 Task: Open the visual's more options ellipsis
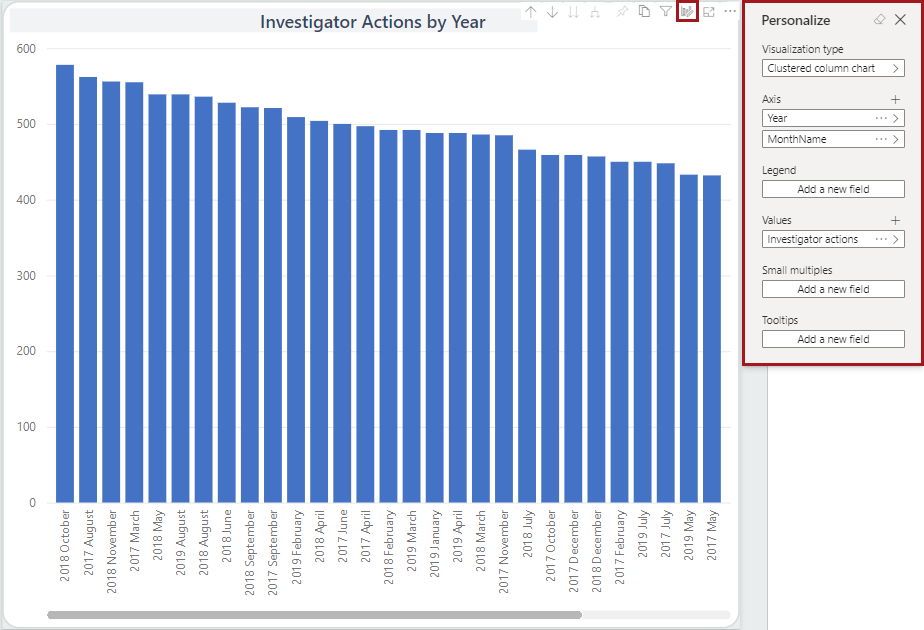pos(731,12)
